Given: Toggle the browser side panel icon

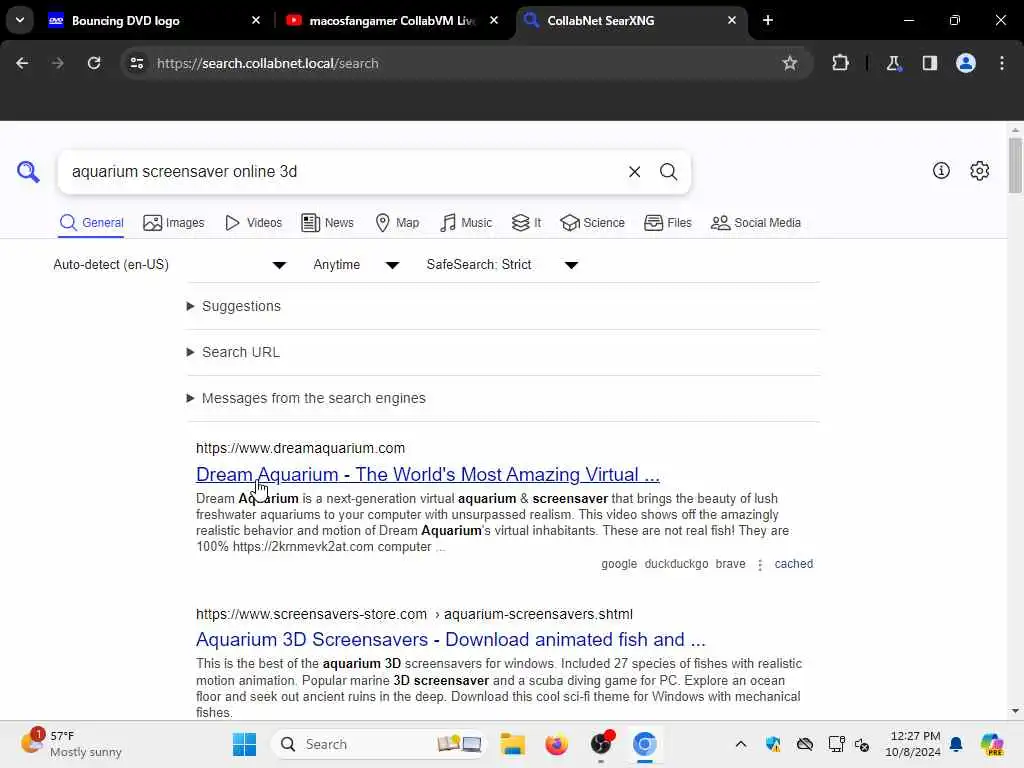Looking at the screenshot, I should click(x=930, y=63).
